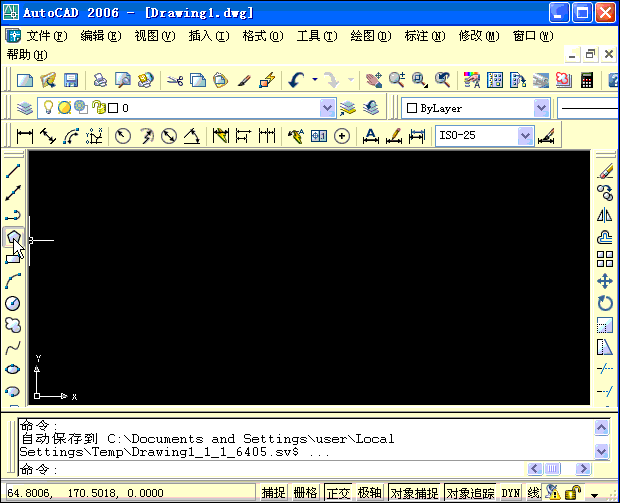Click command line scroll right arrow

583,469
